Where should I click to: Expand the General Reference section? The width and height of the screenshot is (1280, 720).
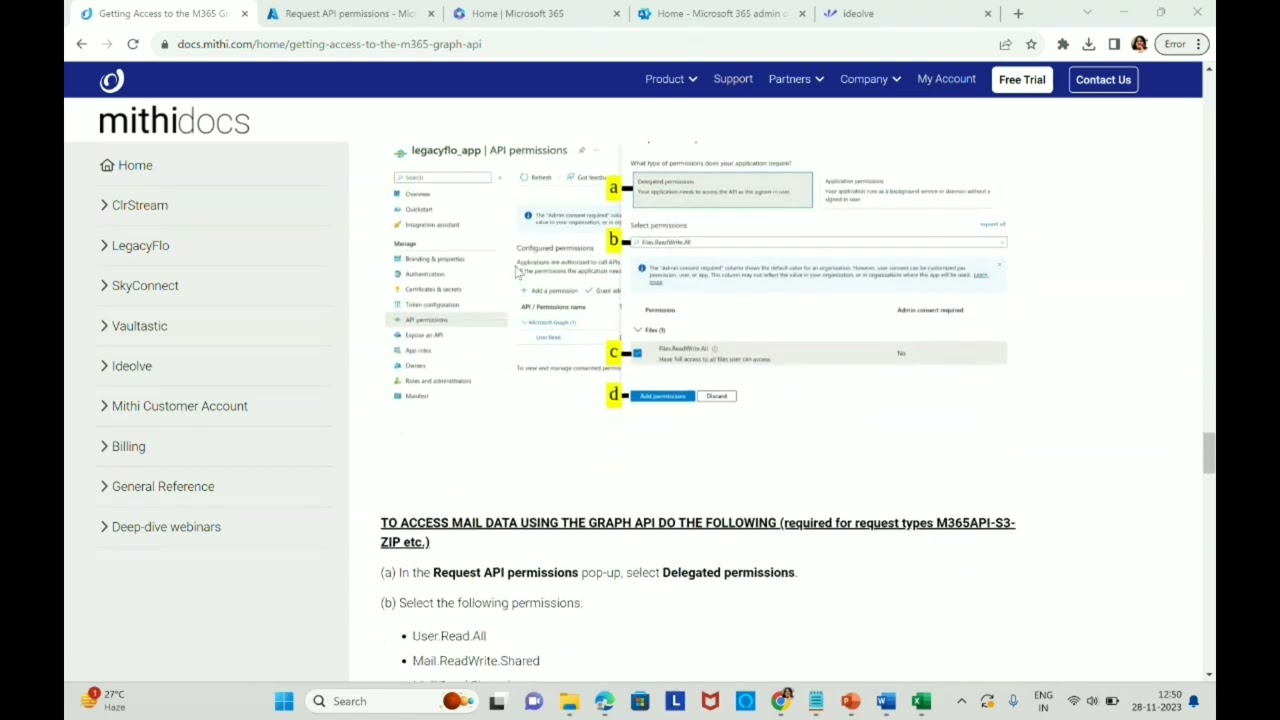(x=157, y=486)
